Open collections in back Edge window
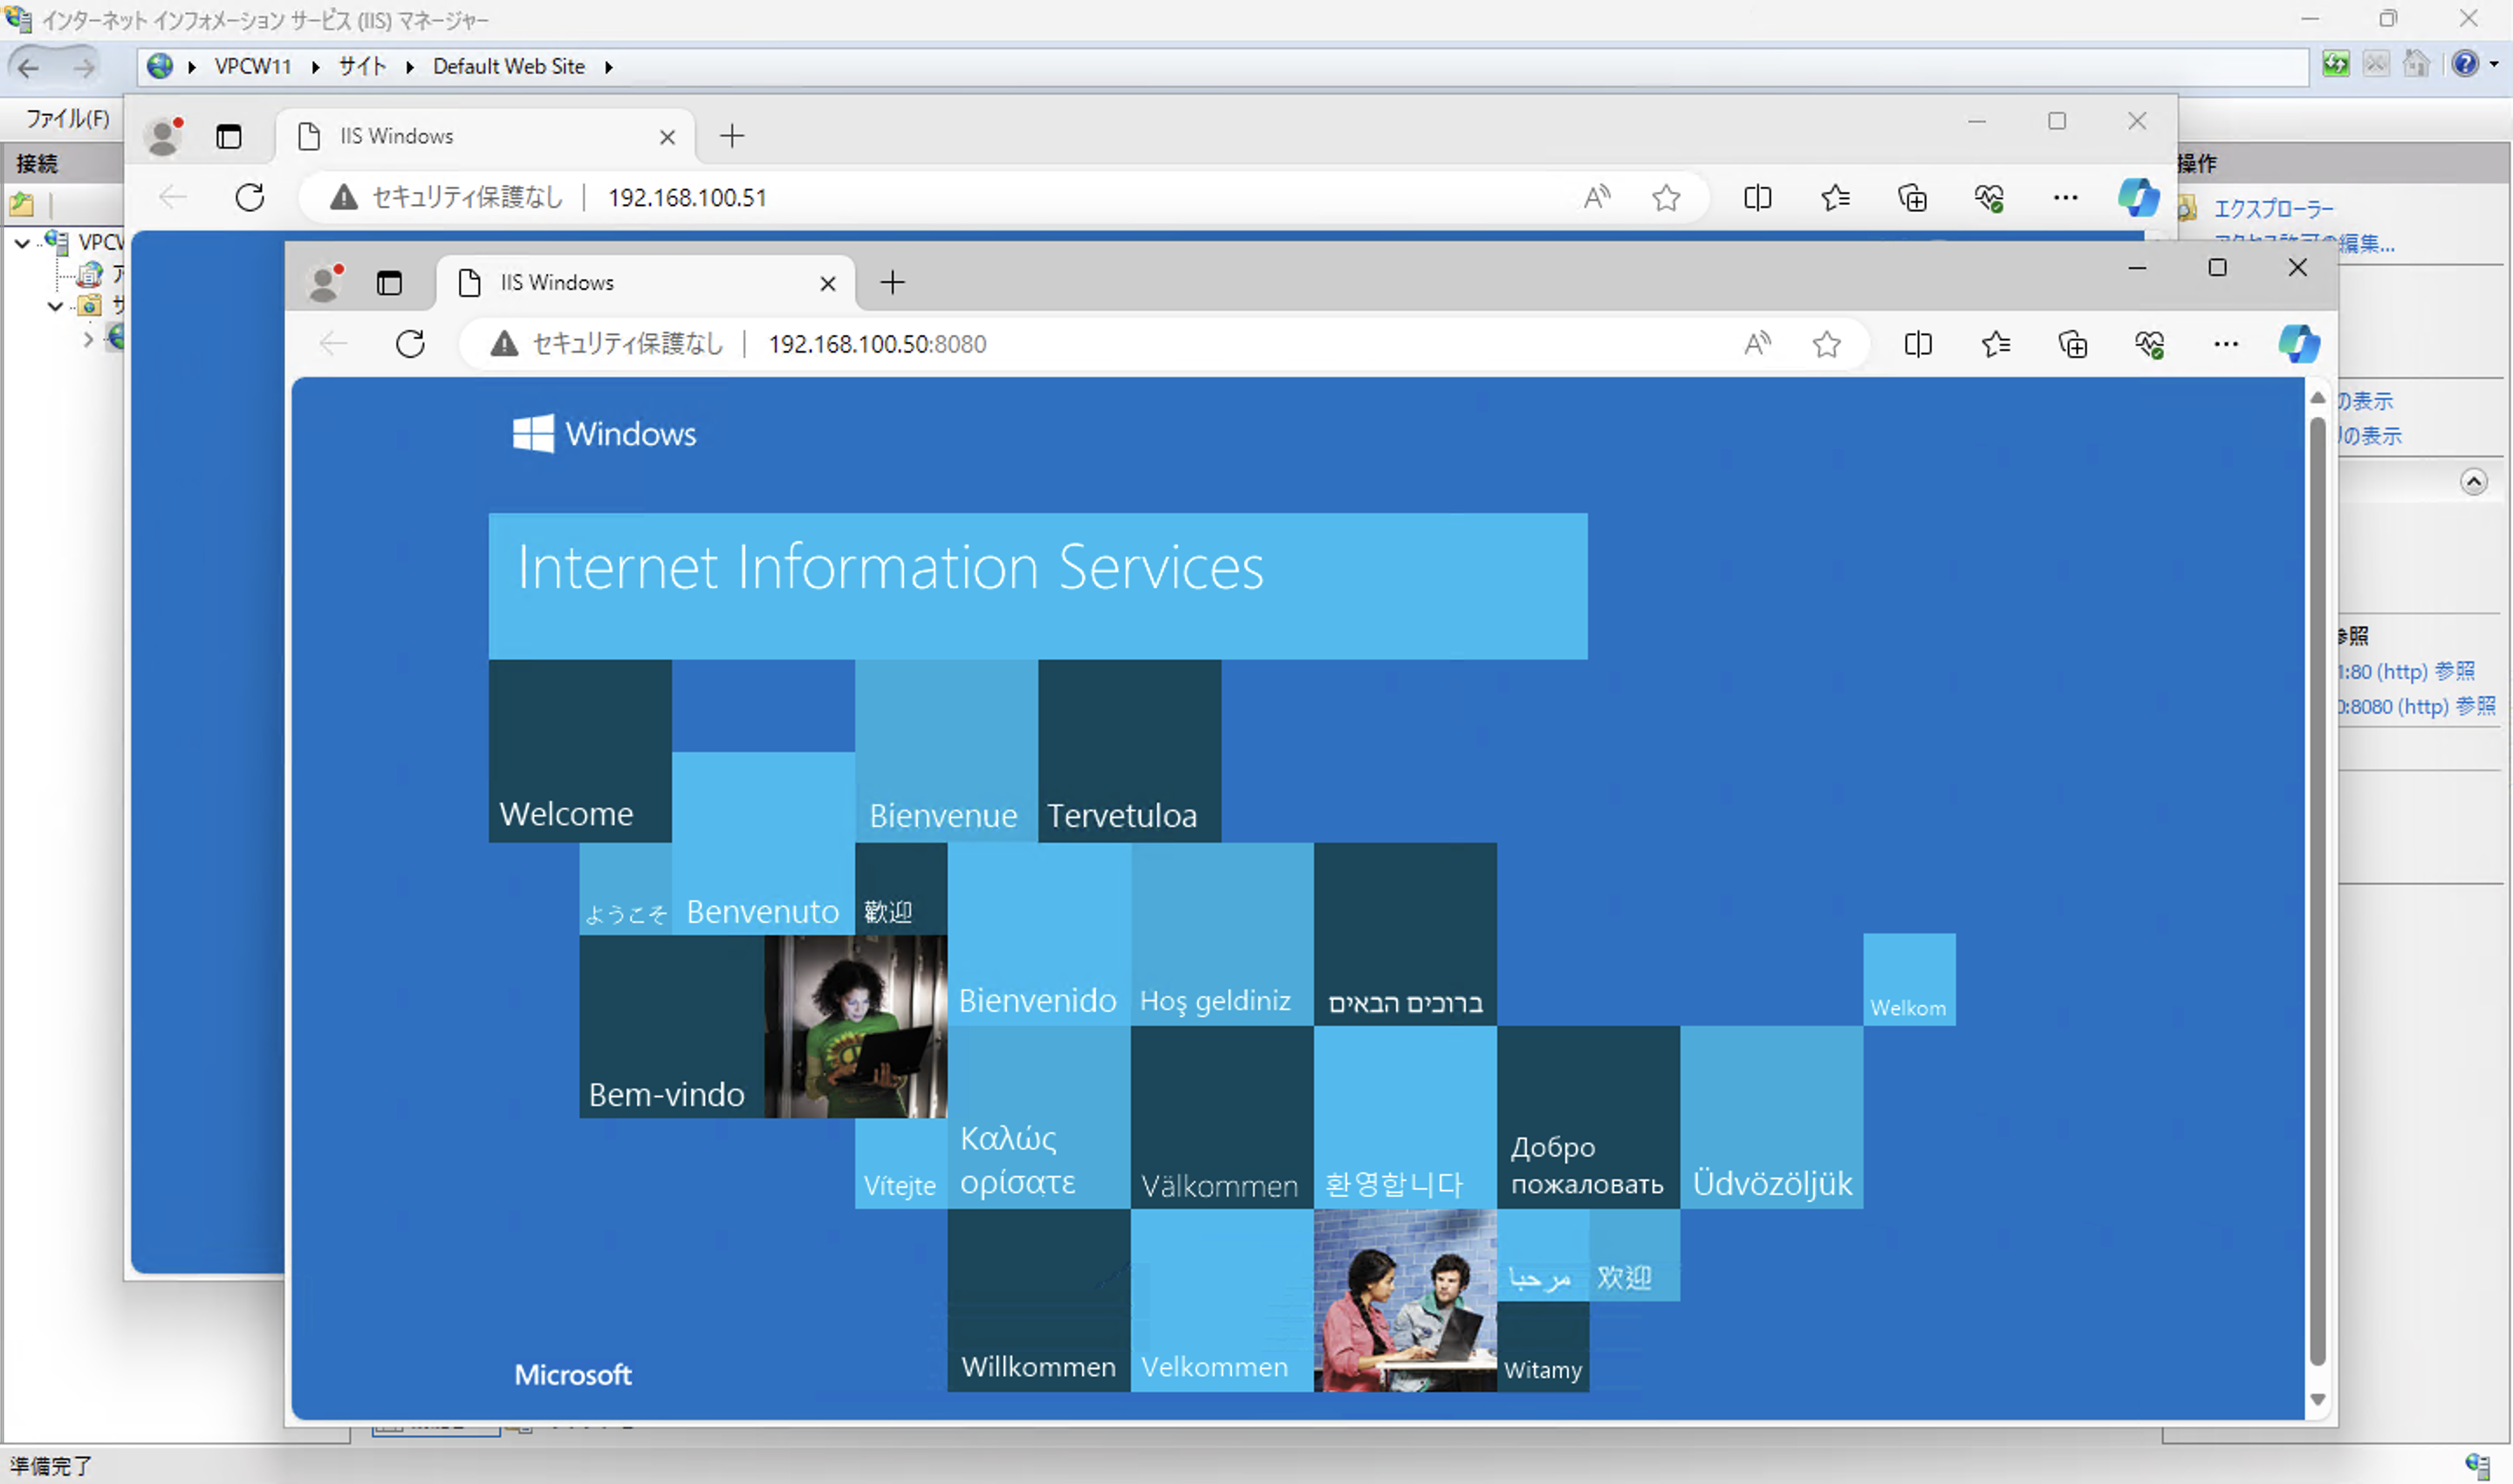Image resolution: width=2513 pixels, height=1484 pixels. 1912,197
